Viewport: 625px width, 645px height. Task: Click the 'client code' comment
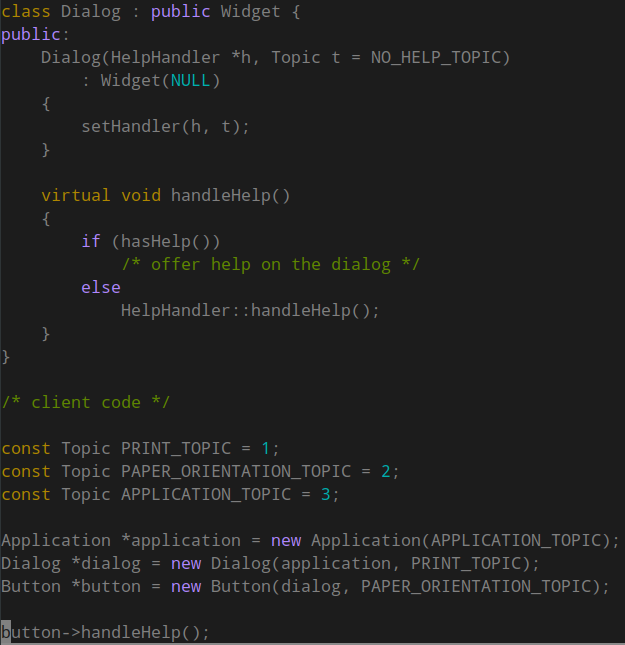pyautogui.click(x=86, y=402)
